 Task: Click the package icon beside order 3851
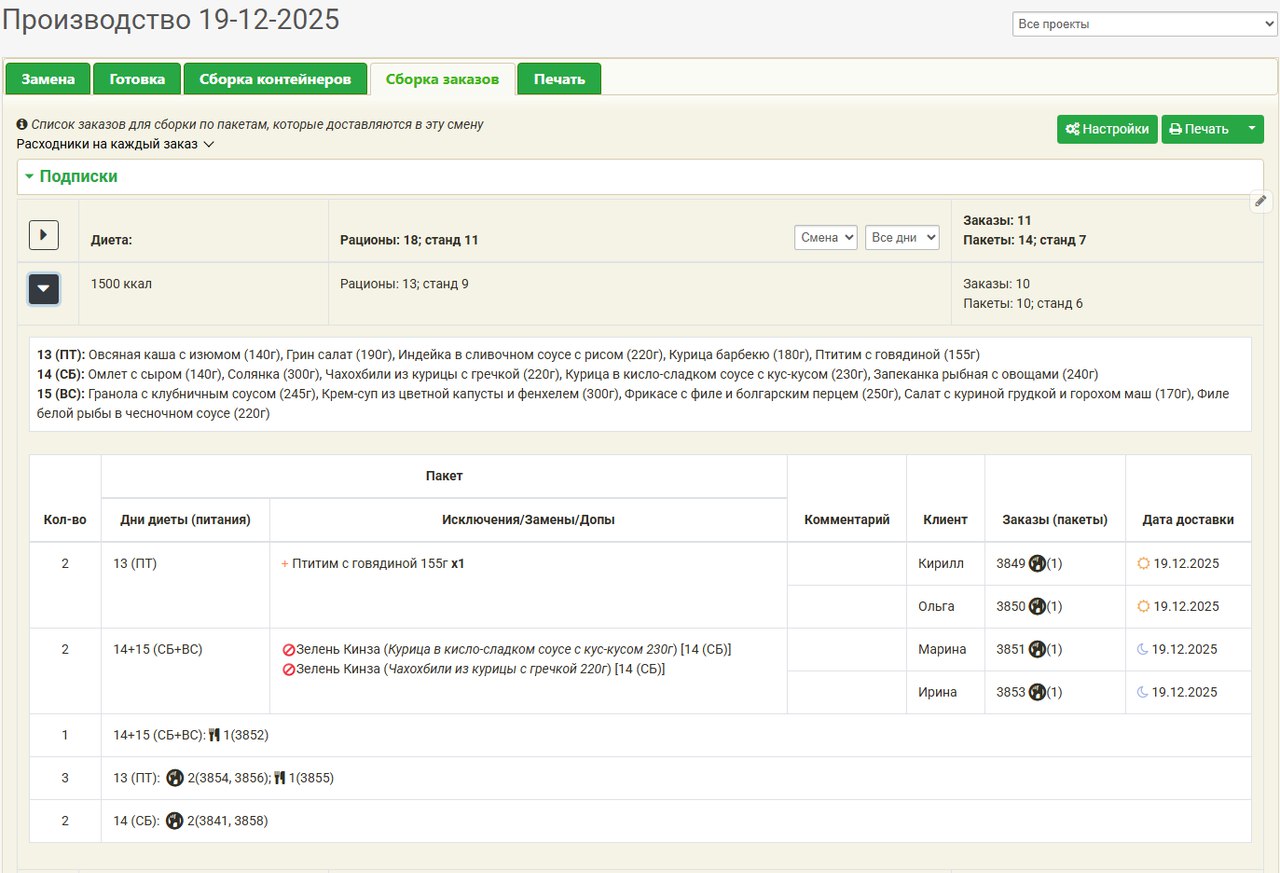[x=1037, y=650]
